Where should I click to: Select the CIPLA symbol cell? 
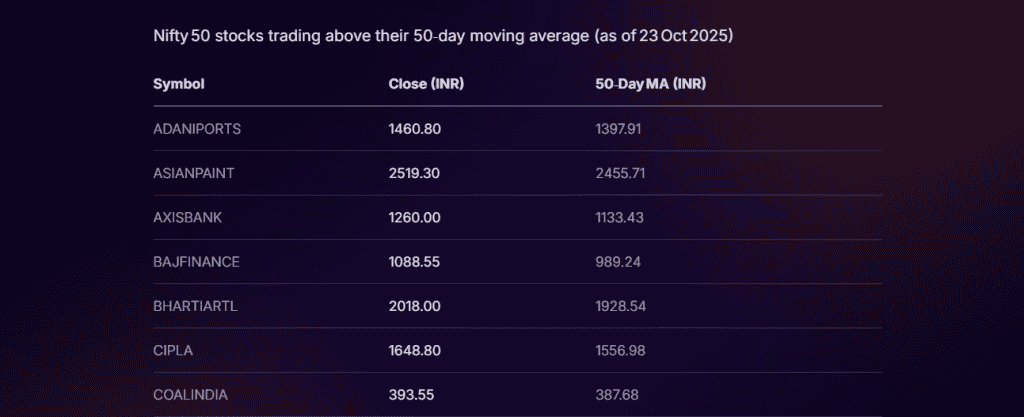pos(172,350)
